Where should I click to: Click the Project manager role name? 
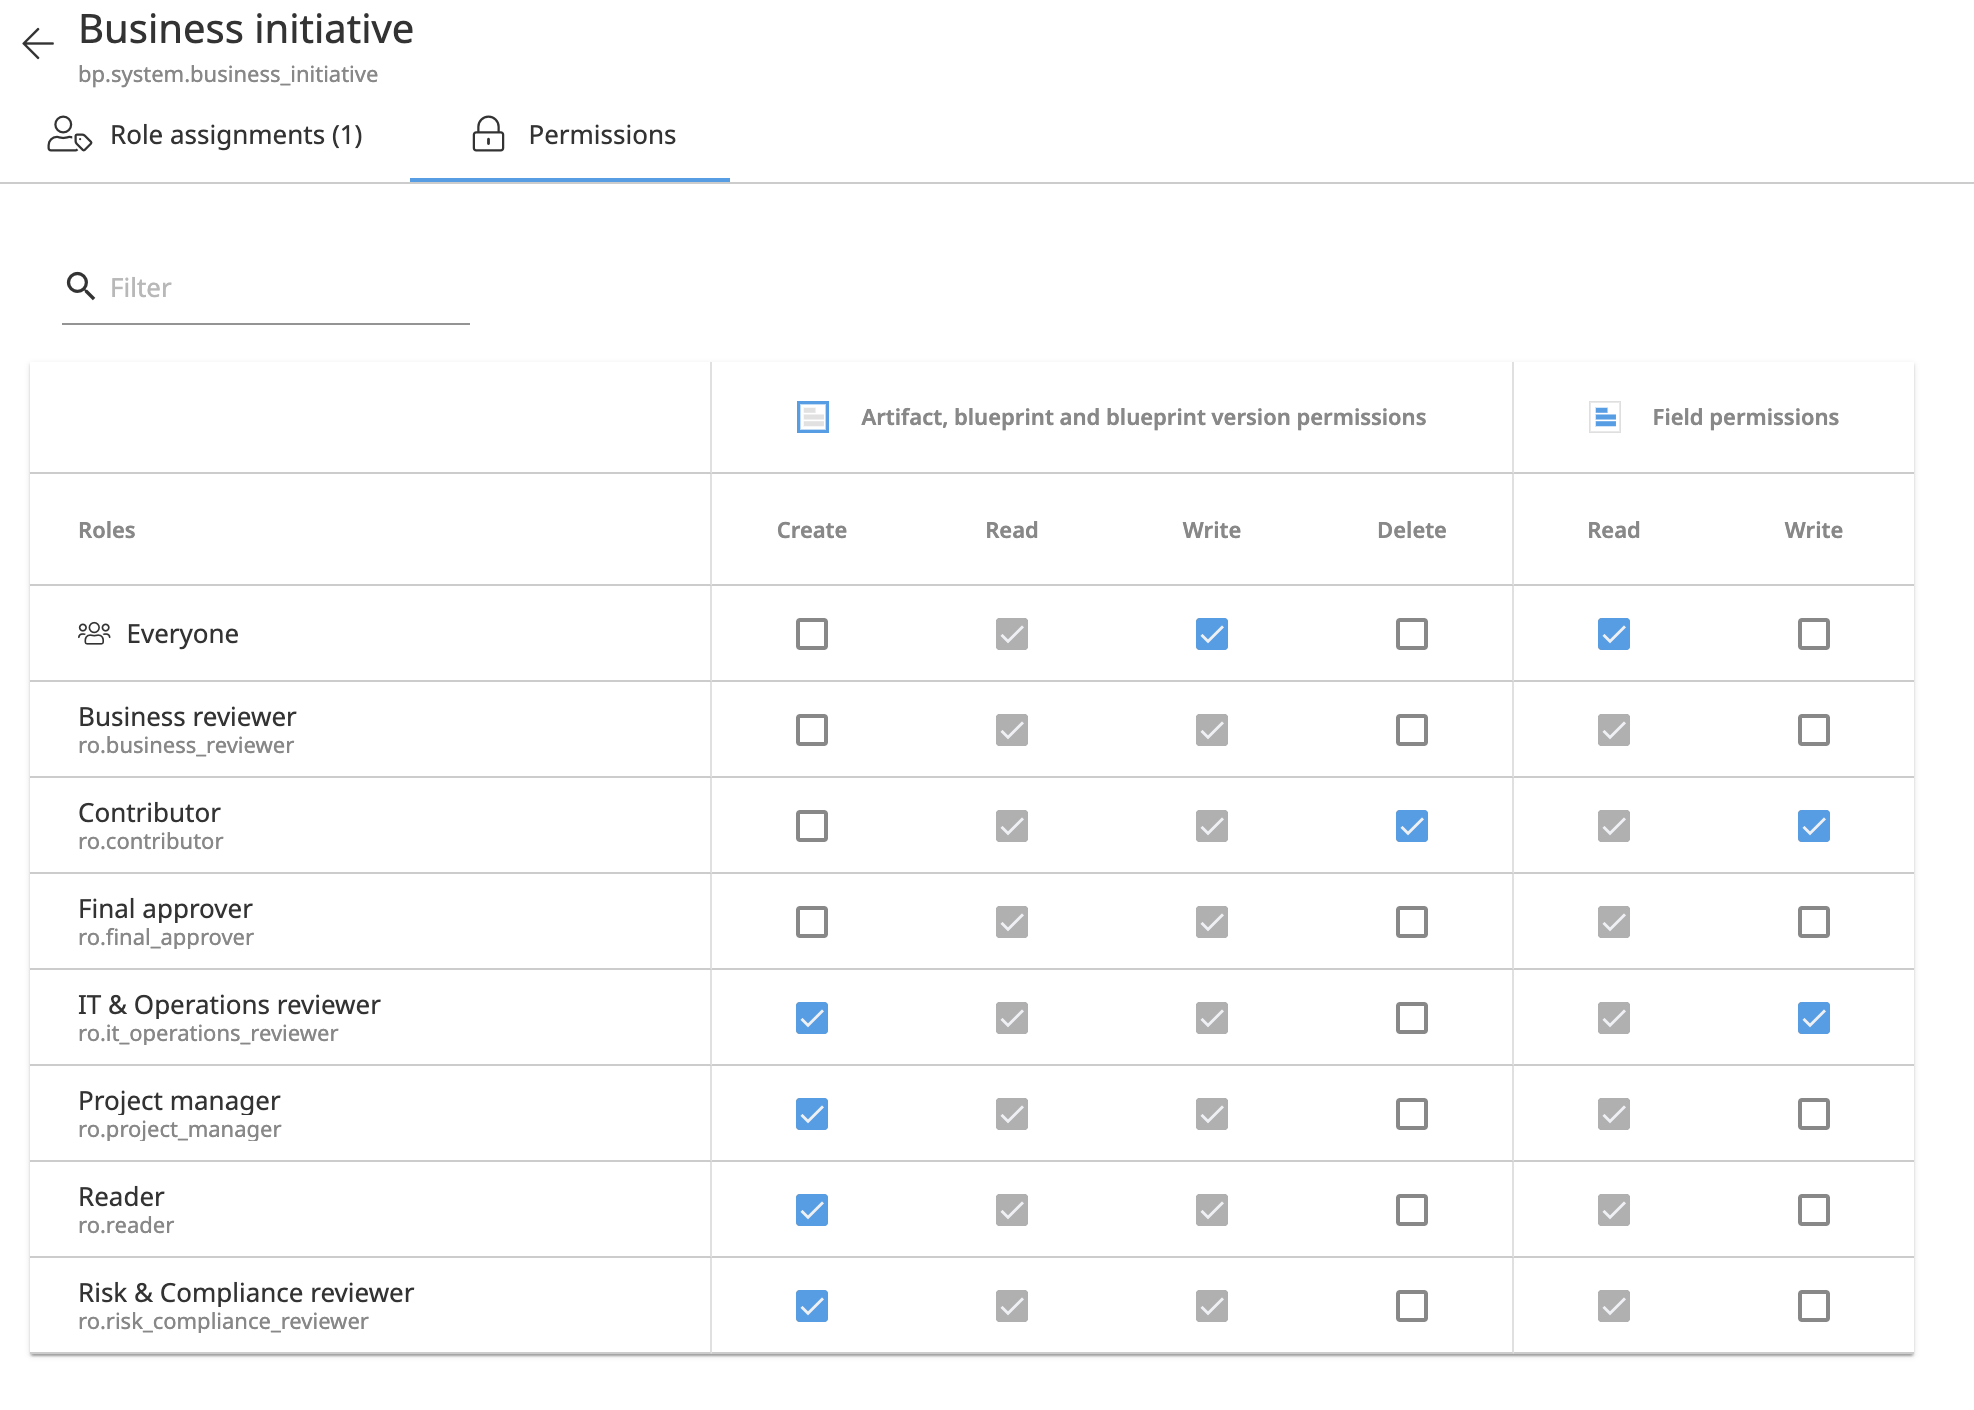coord(179,1101)
